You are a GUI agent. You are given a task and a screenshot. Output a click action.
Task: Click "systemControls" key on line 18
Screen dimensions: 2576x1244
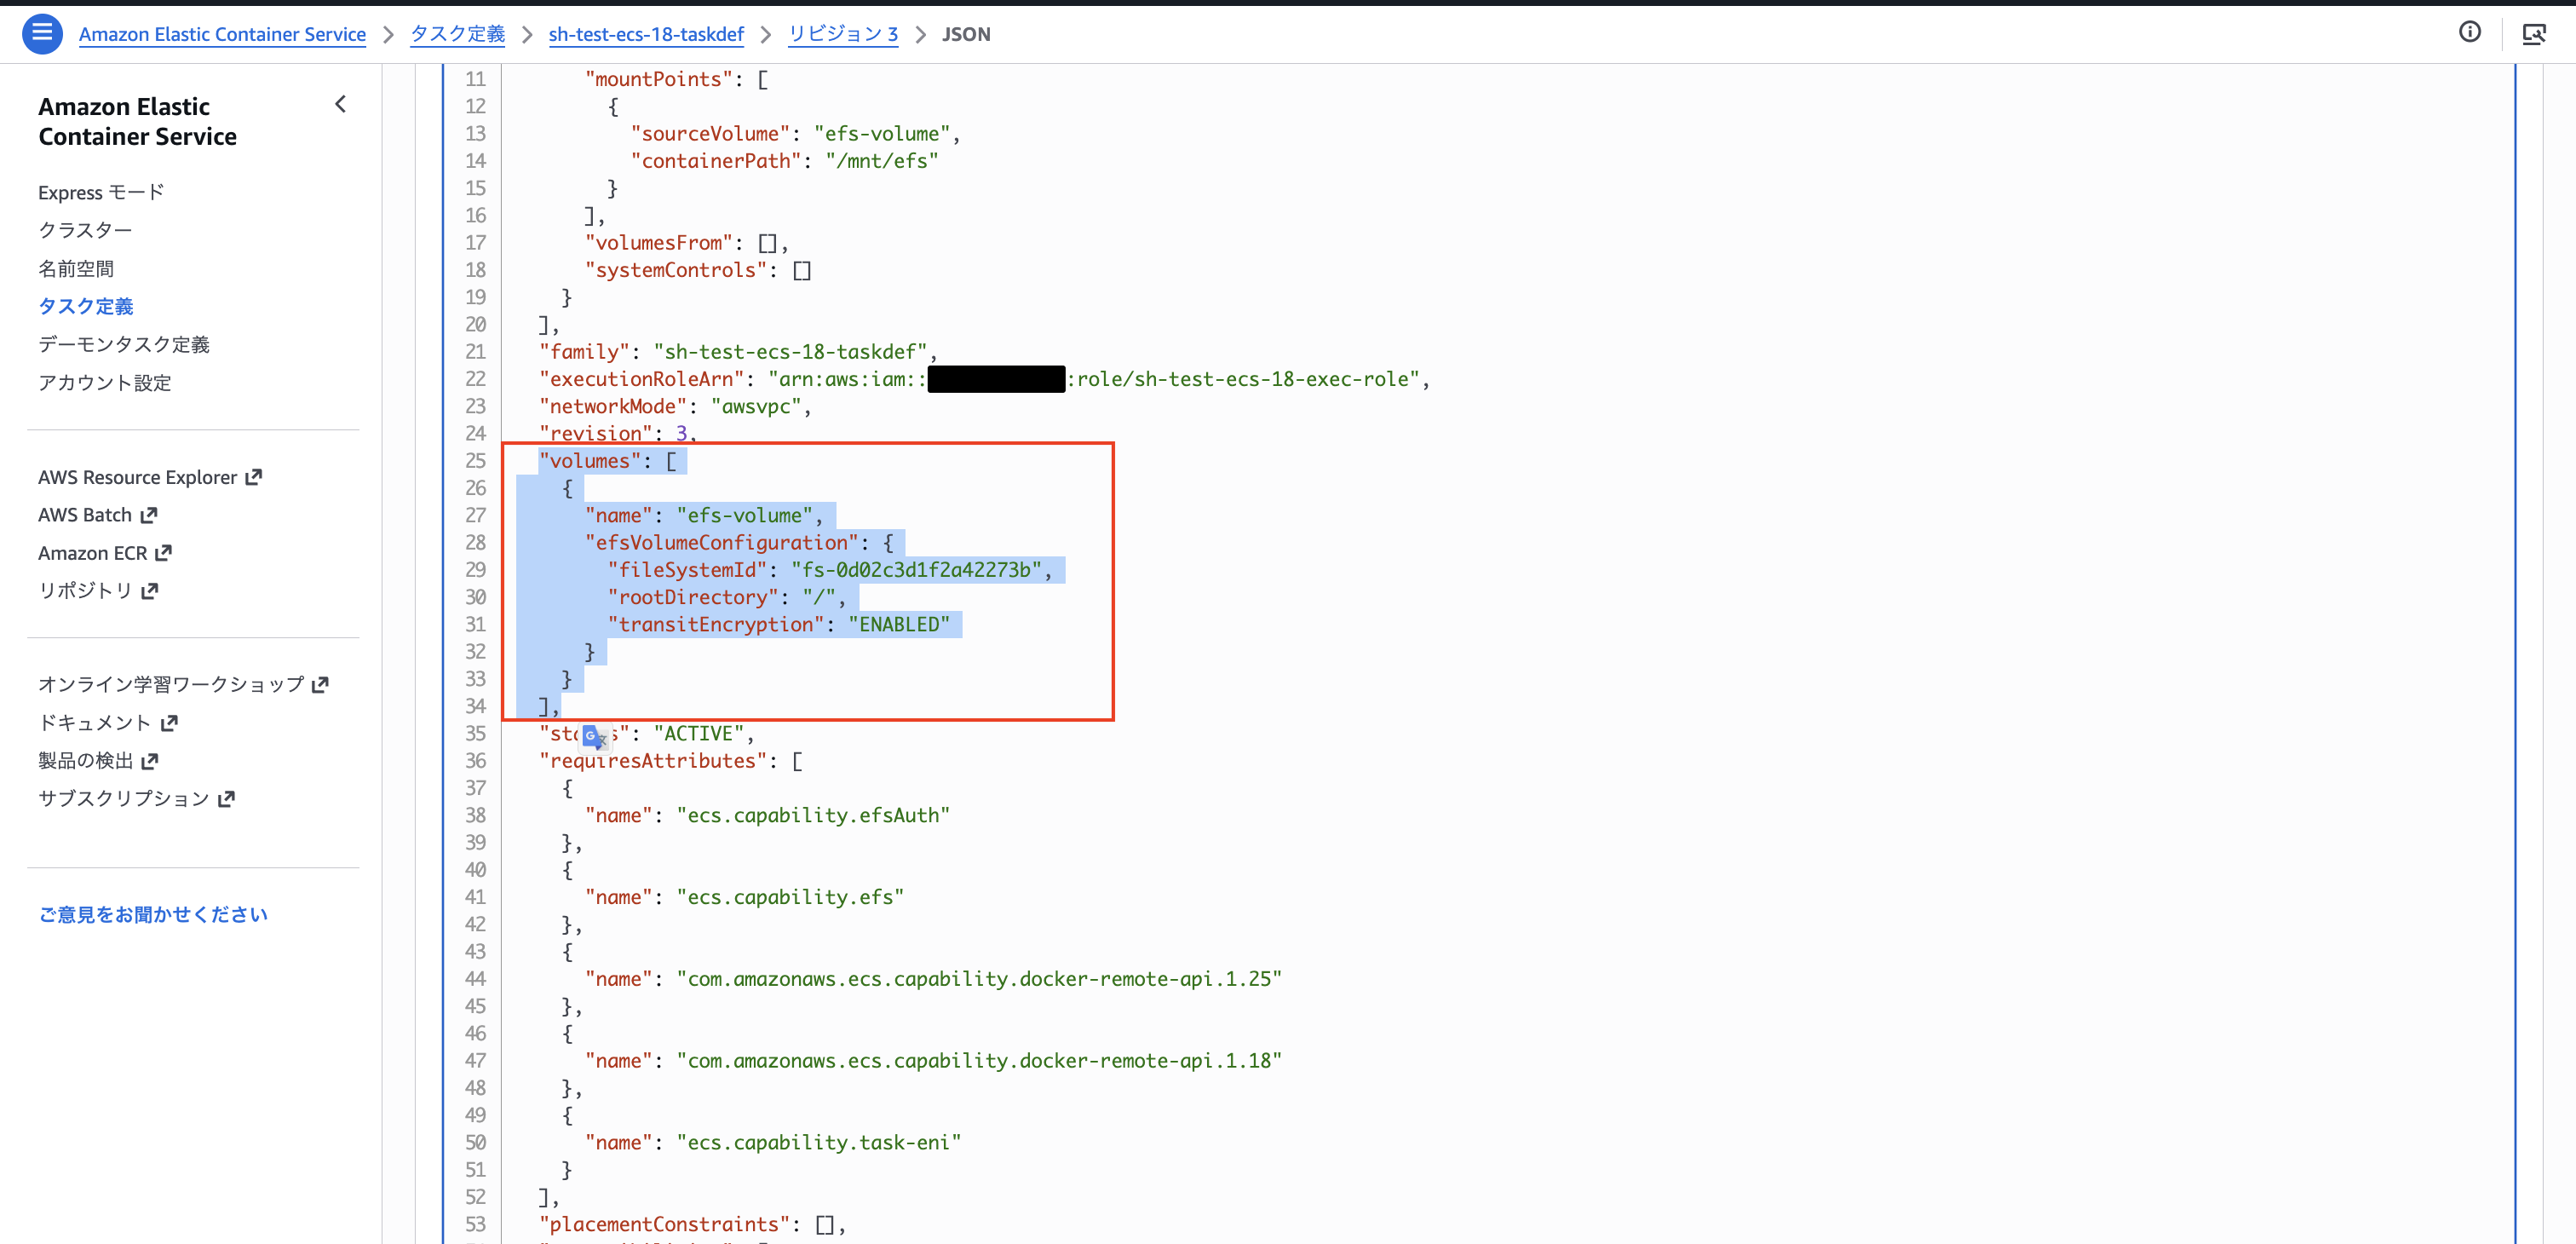click(676, 270)
